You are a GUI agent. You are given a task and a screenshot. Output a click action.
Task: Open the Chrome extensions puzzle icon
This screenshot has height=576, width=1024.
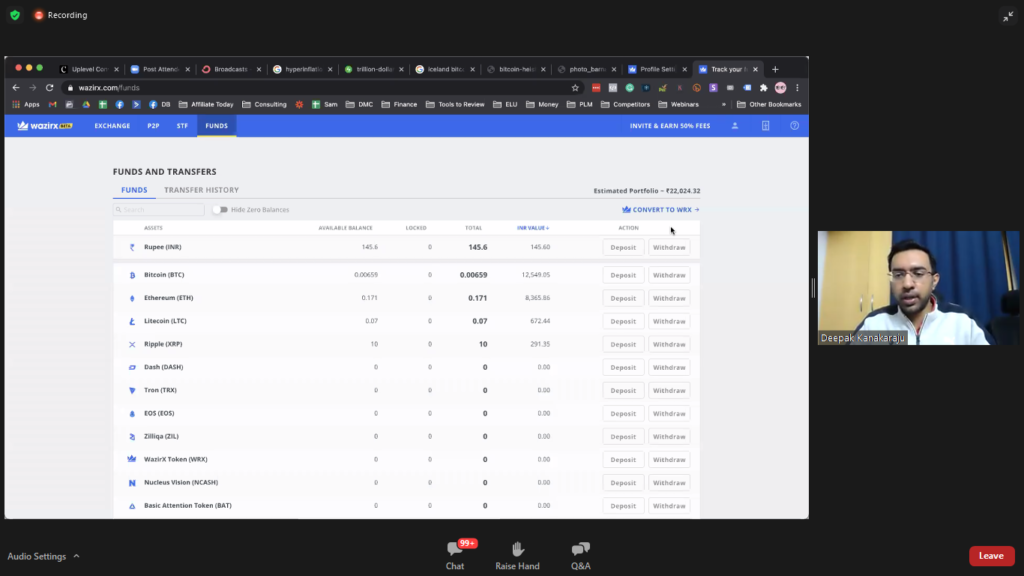[x=763, y=88]
